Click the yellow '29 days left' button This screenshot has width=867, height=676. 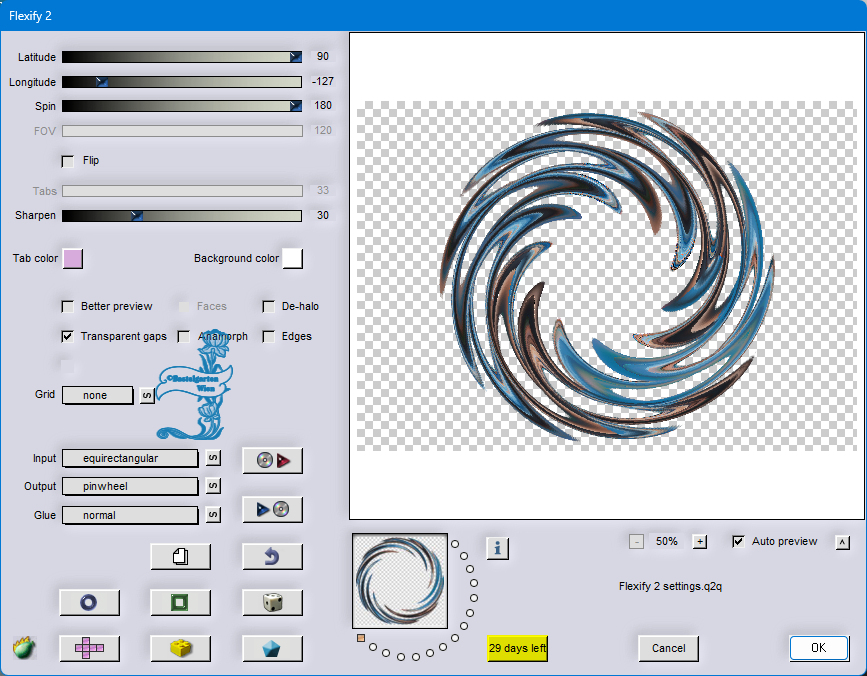click(518, 648)
